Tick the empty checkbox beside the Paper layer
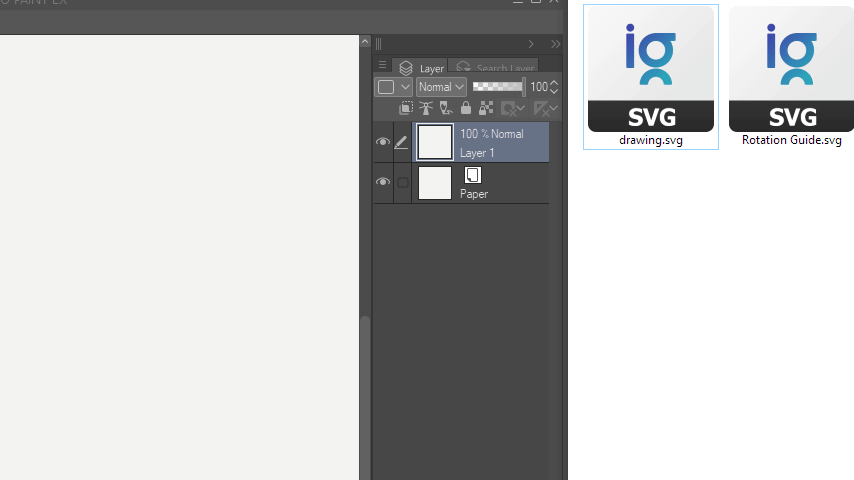Image resolution: width=854 pixels, height=480 pixels. coord(403,183)
